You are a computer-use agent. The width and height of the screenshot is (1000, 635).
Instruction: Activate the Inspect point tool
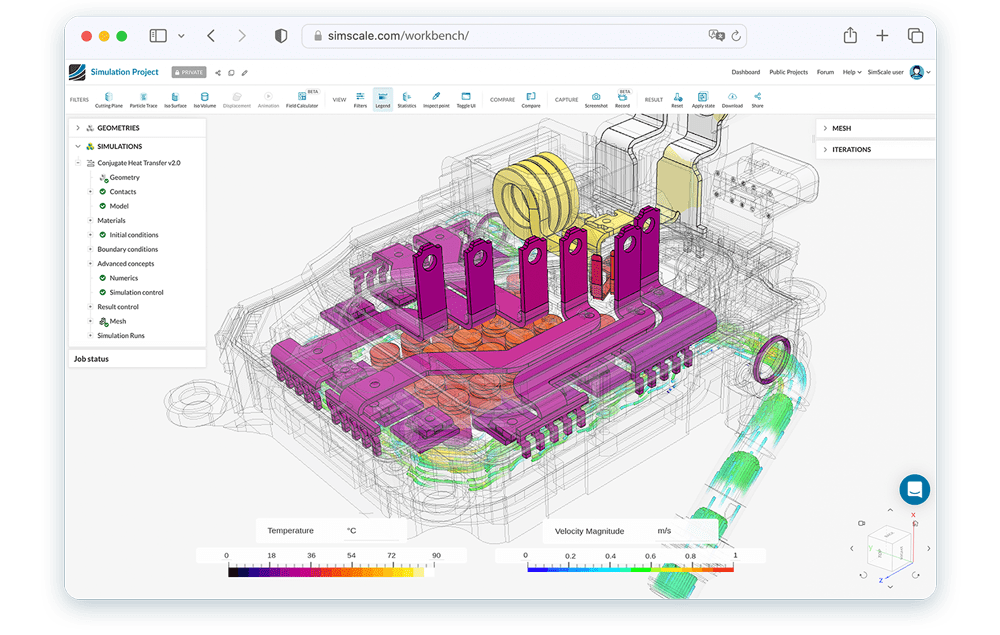tap(436, 99)
